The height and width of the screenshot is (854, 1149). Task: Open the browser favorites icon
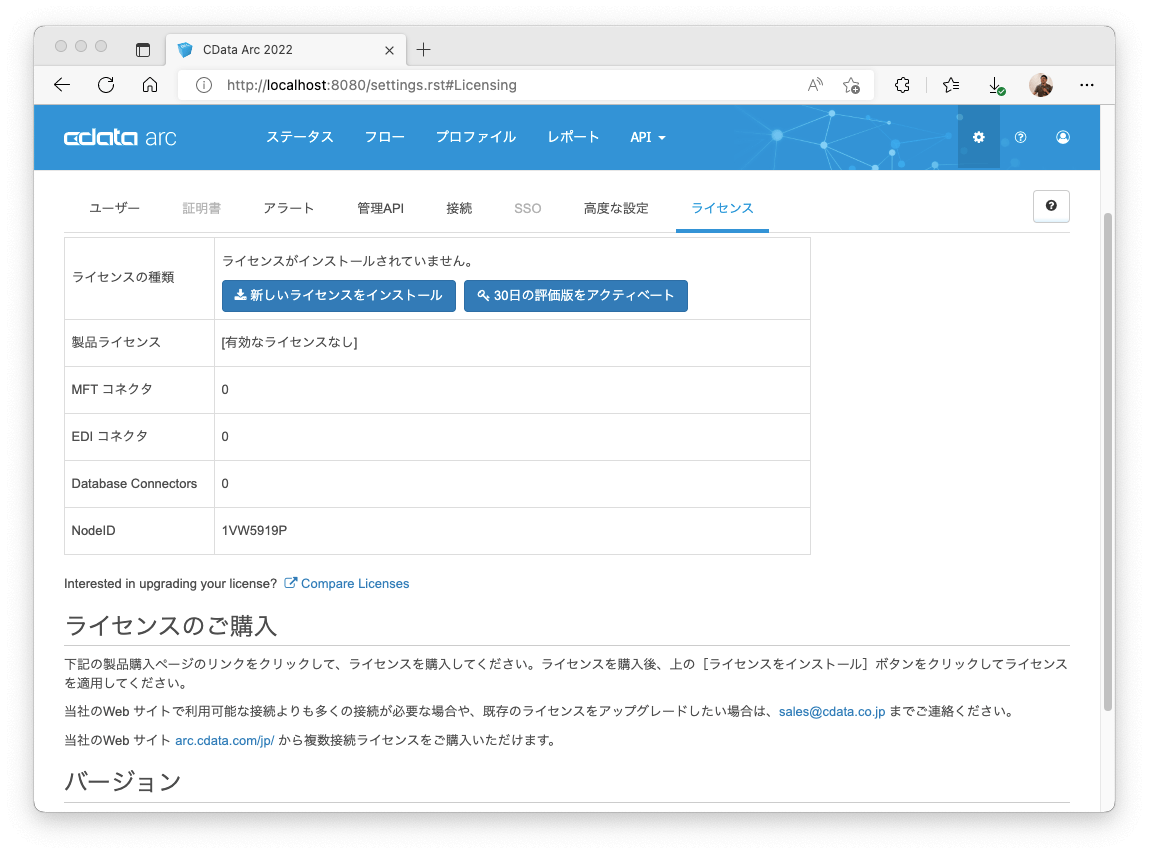pyautogui.click(x=950, y=85)
